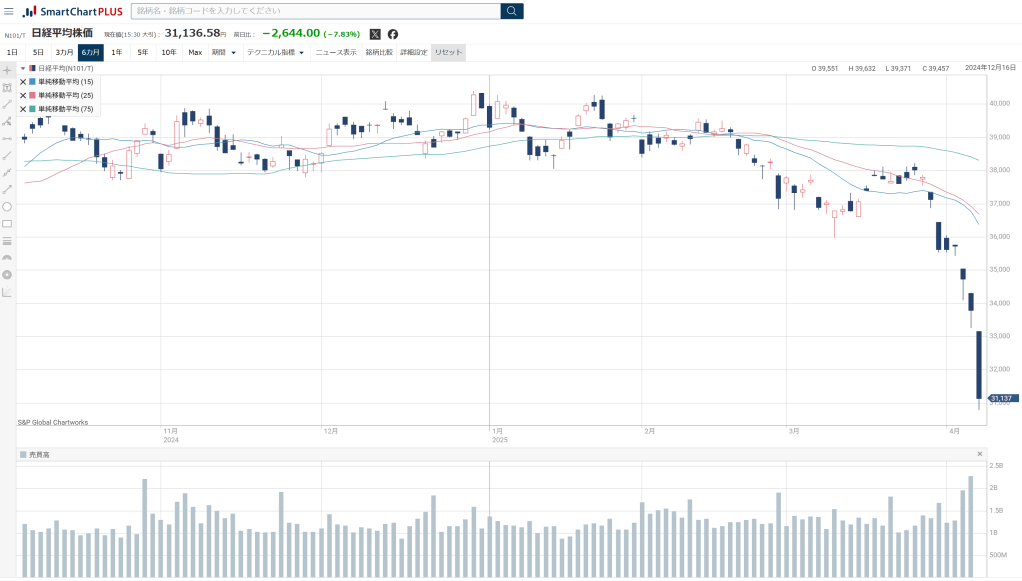Screen dimensions: 1022x581
Task: Select the horizontal parallel lines tool
Action: (x=7, y=240)
